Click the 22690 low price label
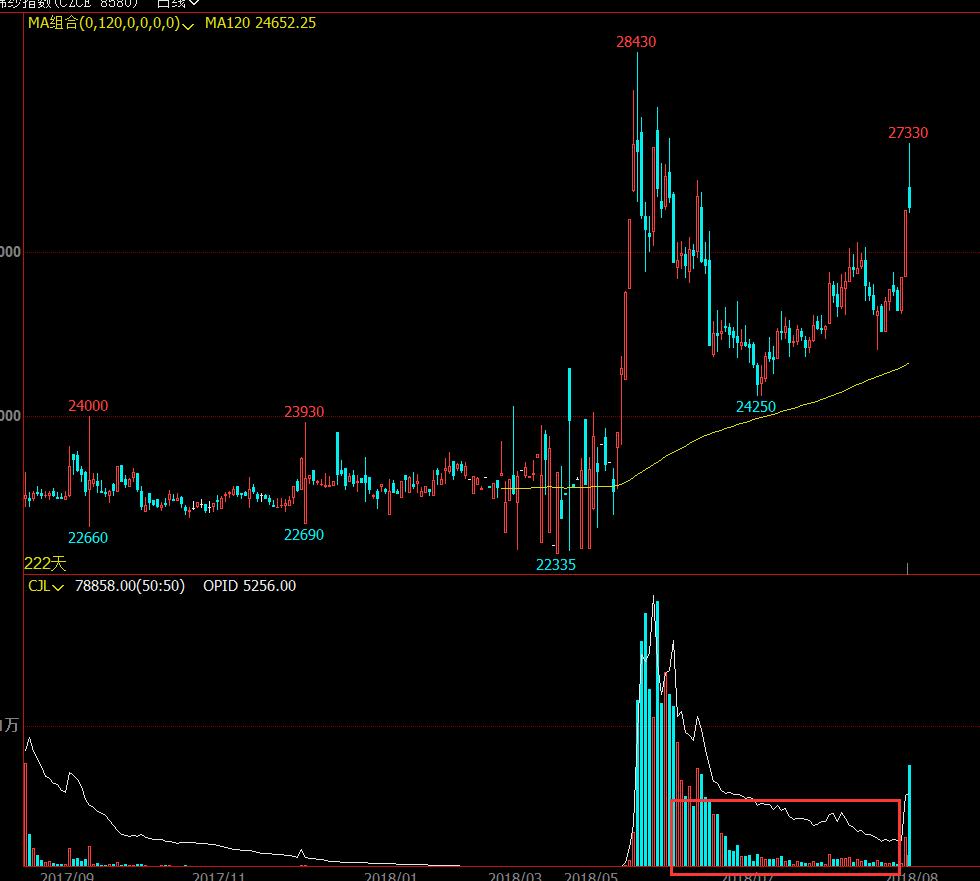980x881 pixels. tap(304, 535)
